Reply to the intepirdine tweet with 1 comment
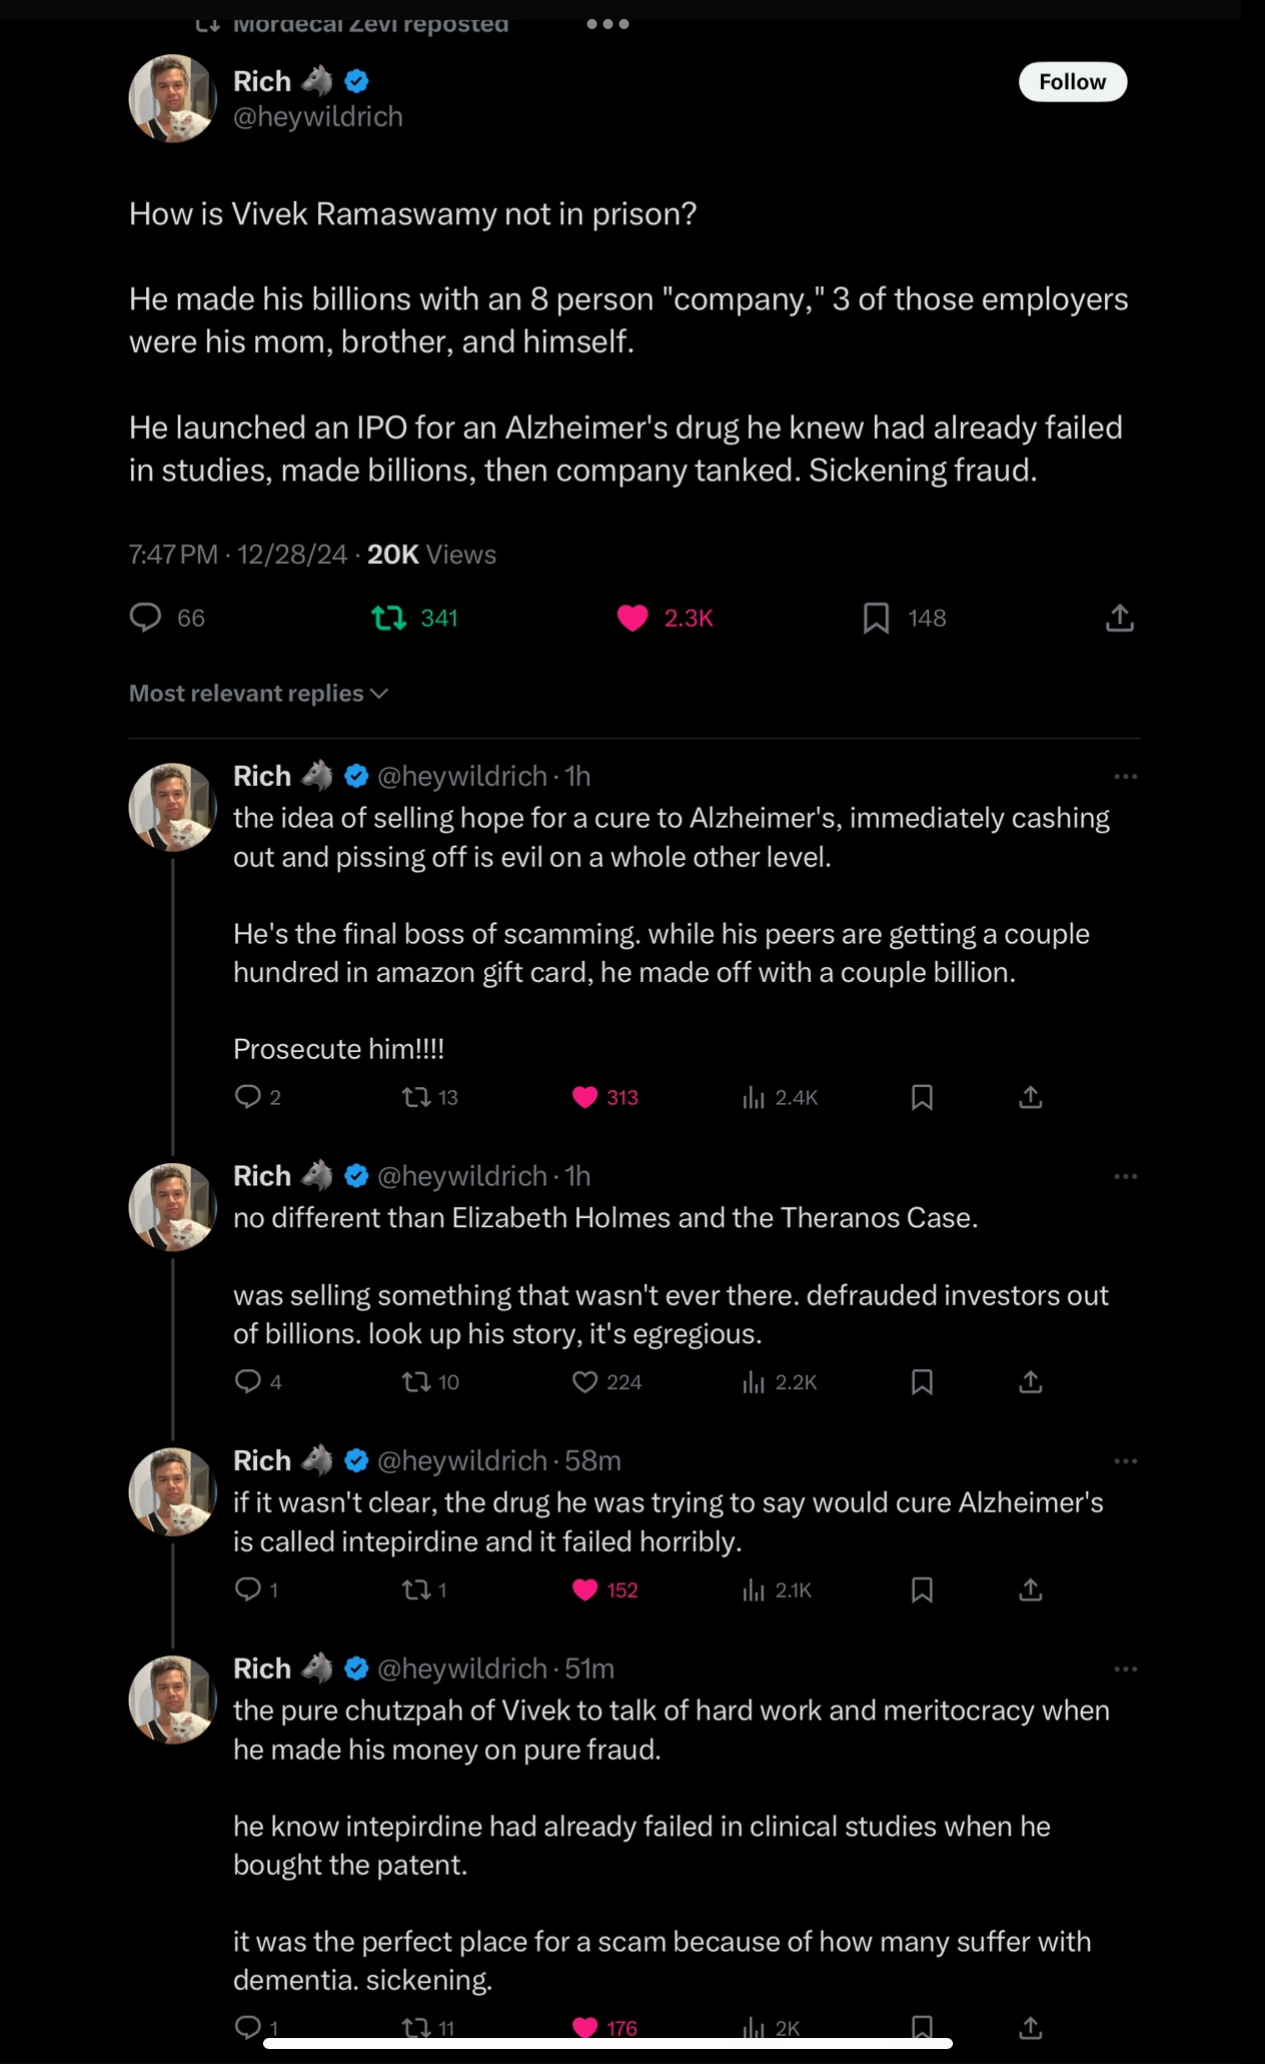Screen dimensions: 1265x2064 [247, 1590]
